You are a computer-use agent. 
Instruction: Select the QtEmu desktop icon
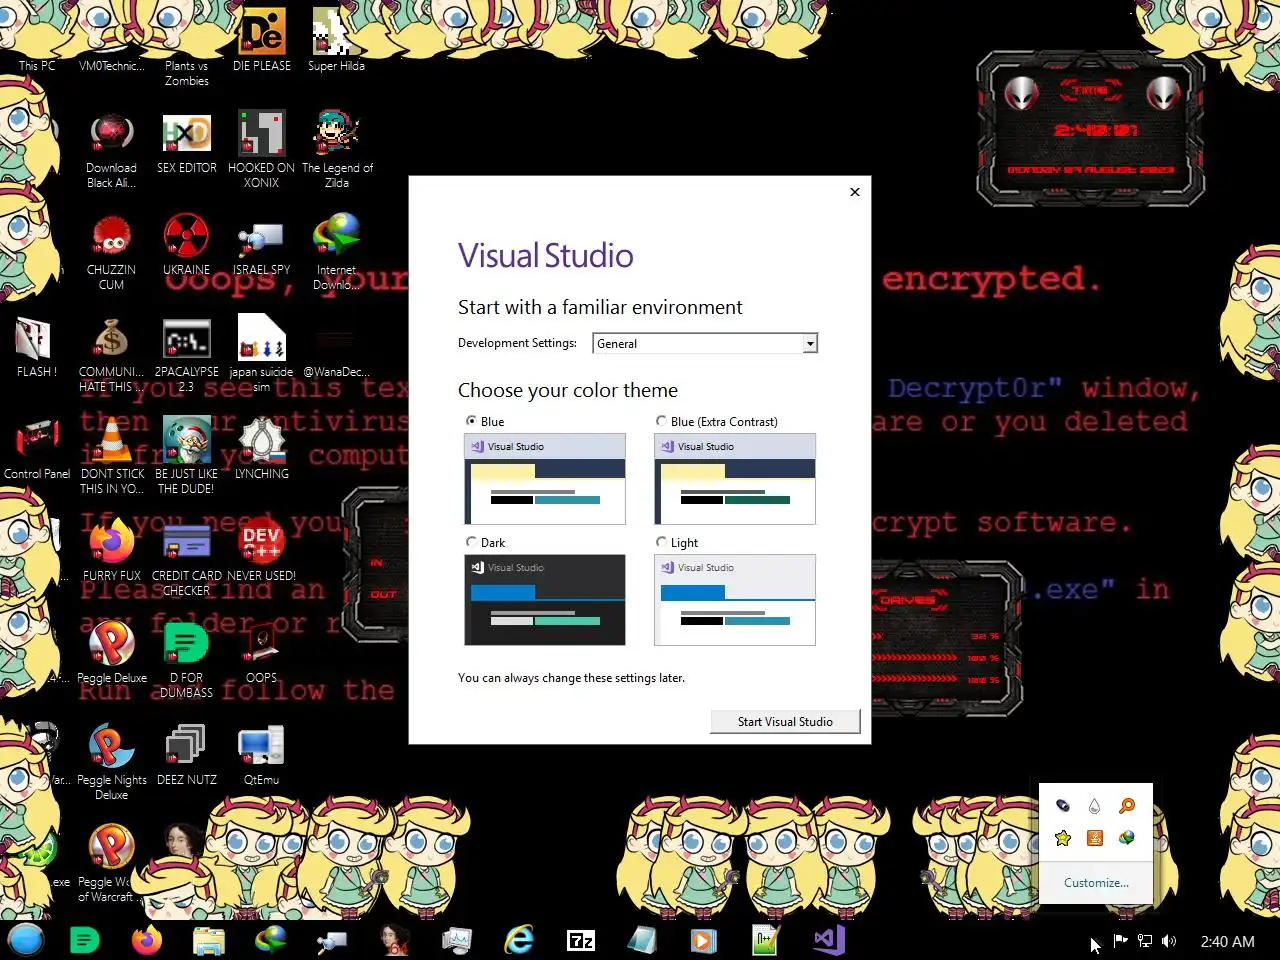click(x=261, y=756)
